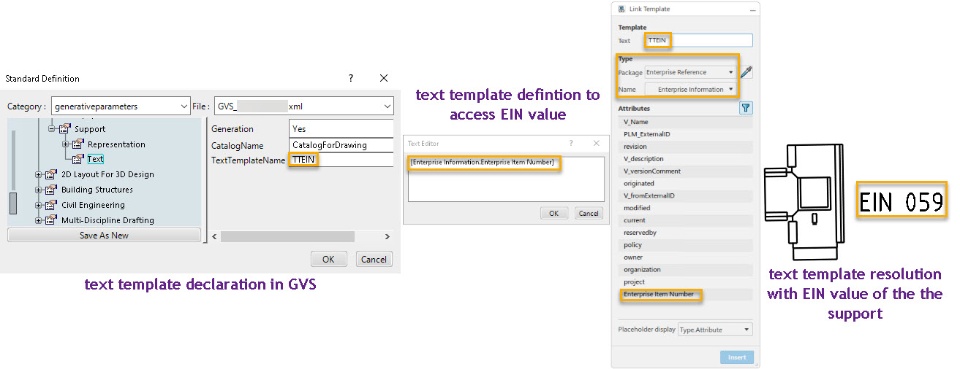Click the horizontal scrollbar thumb in properties pane
The image size is (960, 369).
pos(288,236)
